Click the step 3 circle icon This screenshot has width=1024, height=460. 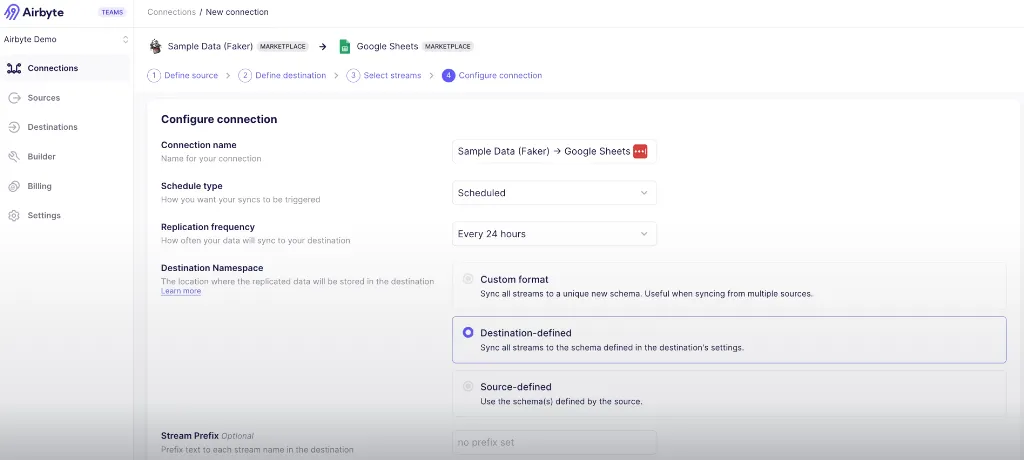353,75
